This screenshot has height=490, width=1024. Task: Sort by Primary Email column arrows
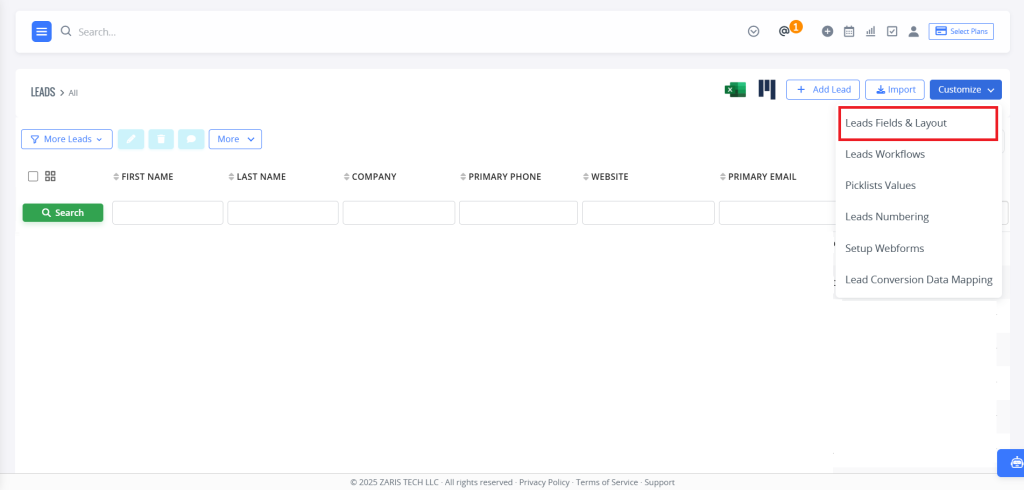click(x=723, y=177)
